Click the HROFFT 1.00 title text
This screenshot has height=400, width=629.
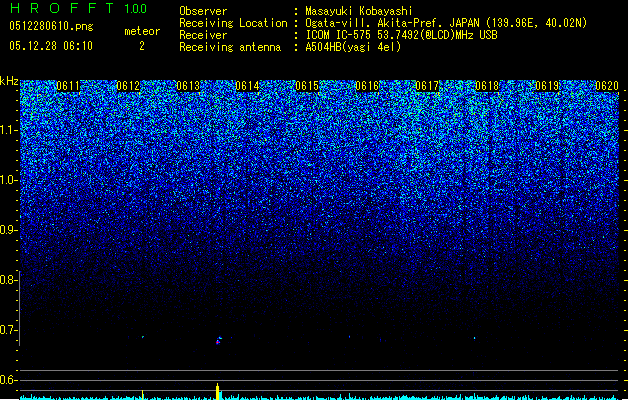click(x=78, y=8)
